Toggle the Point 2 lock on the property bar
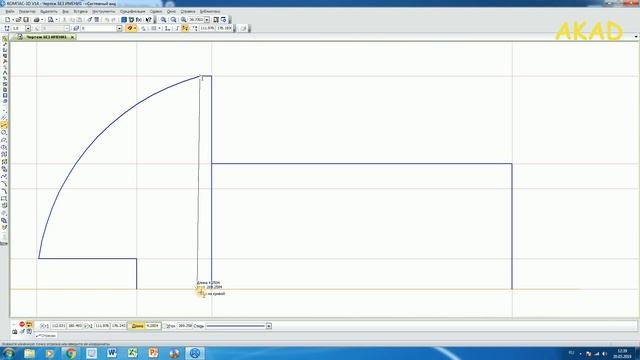The width and height of the screenshot is (640, 360). point(88,326)
